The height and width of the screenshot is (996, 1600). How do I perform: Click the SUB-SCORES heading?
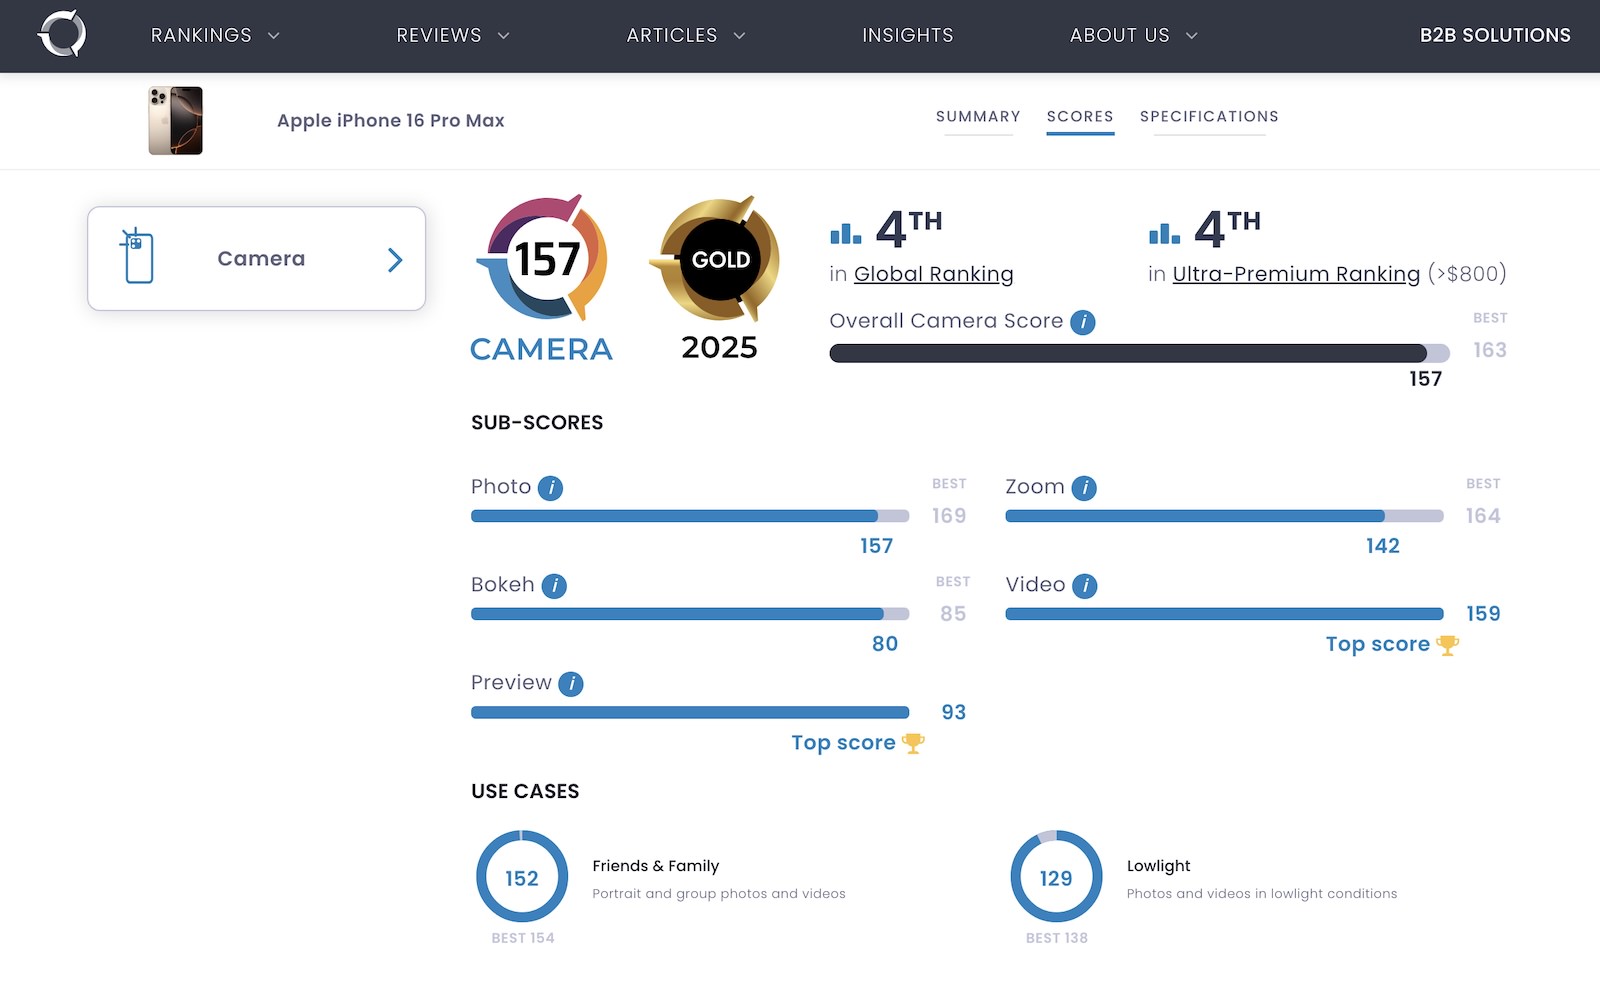click(537, 423)
